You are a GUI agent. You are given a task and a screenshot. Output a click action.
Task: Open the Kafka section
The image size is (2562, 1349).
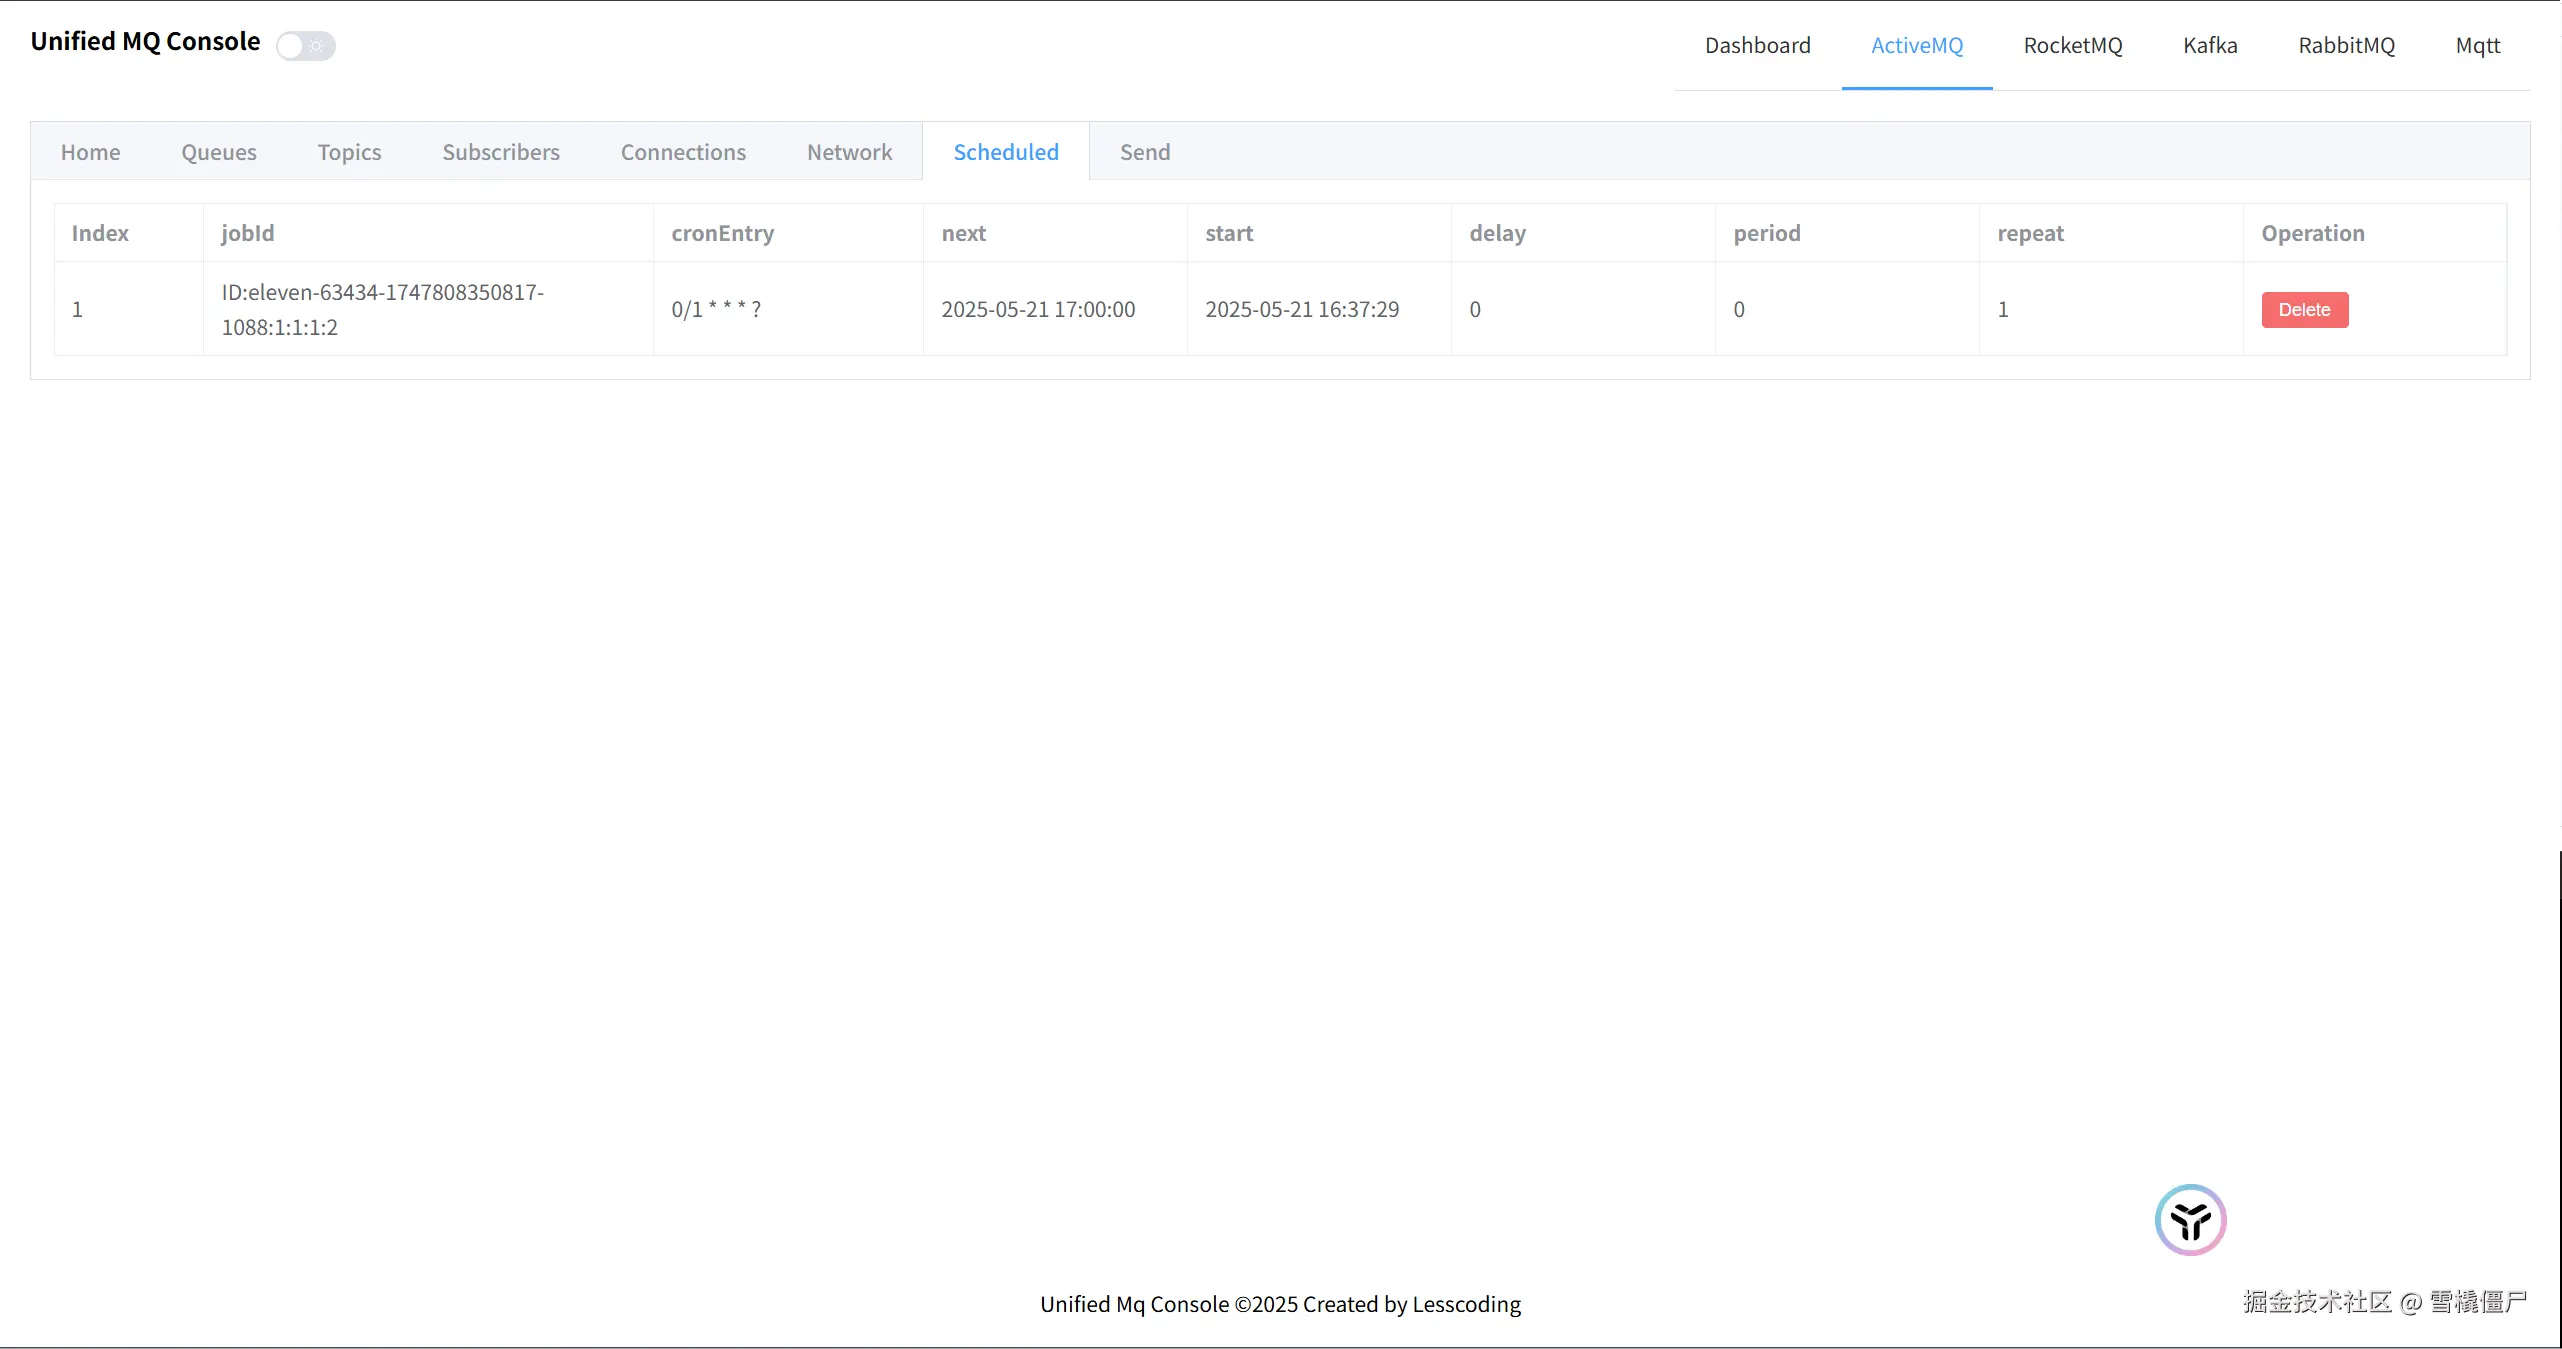pos(2210,46)
